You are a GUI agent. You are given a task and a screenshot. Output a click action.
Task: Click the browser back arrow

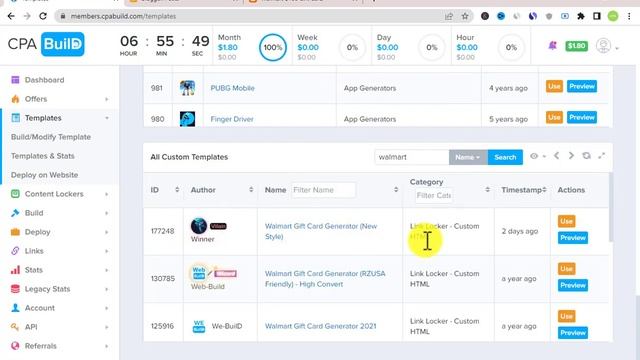click(11, 16)
